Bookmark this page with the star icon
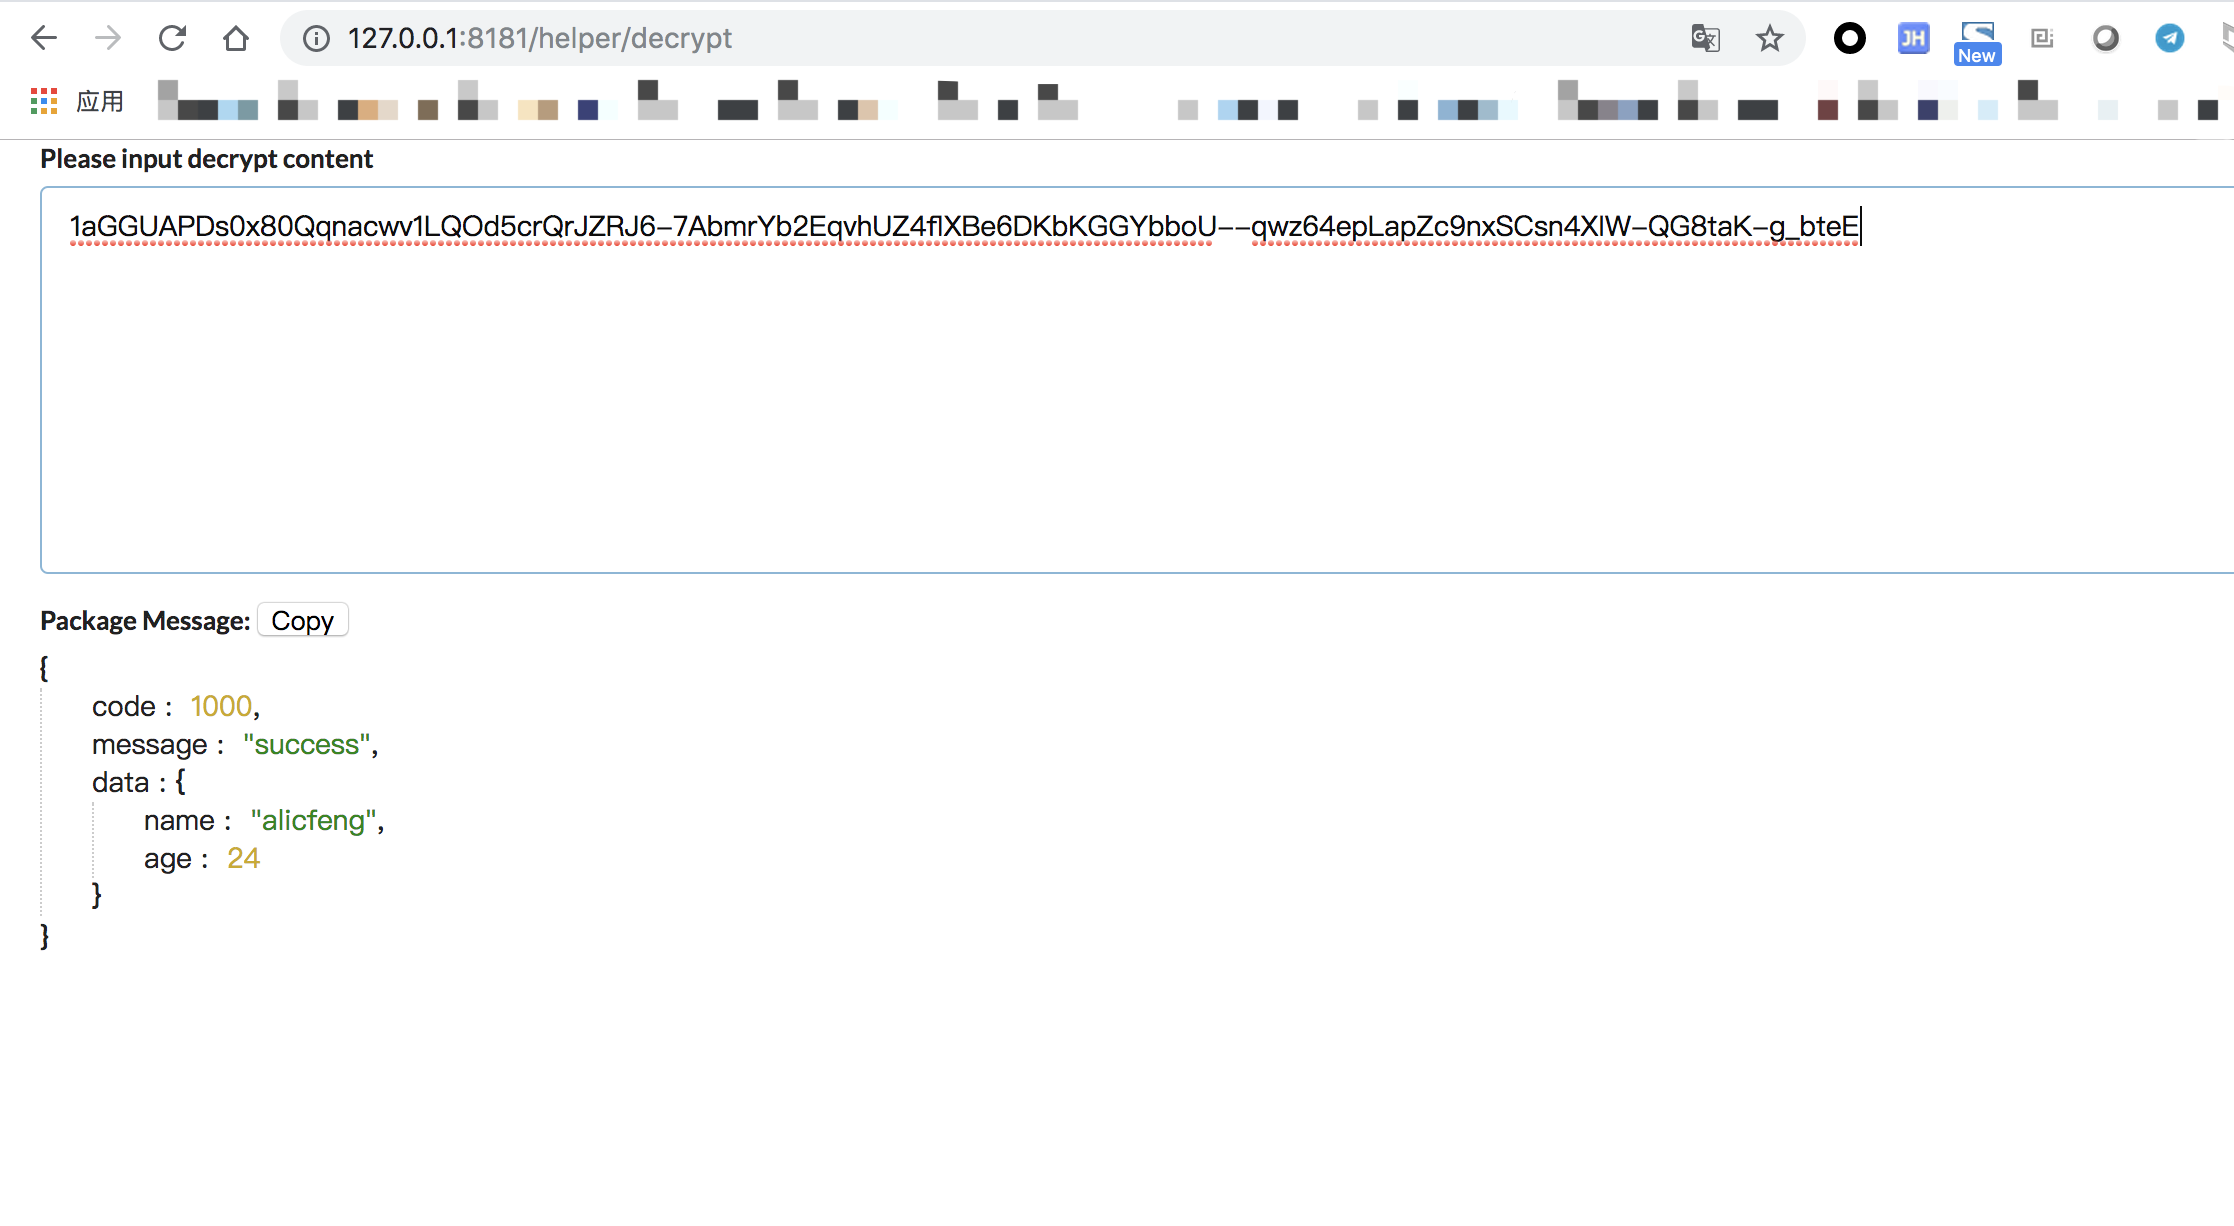The image size is (2234, 1226). (1769, 38)
